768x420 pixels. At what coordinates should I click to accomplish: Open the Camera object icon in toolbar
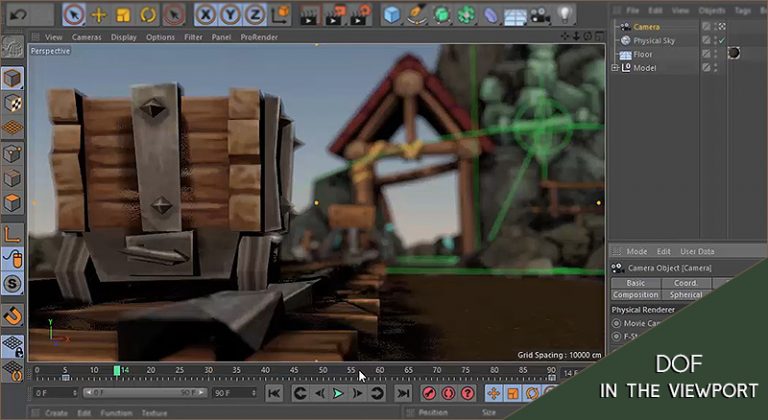pyautogui.click(x=539, y=15)
